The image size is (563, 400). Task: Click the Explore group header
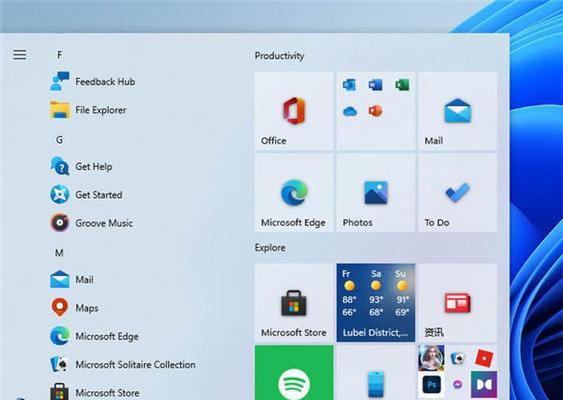point(270,247)
